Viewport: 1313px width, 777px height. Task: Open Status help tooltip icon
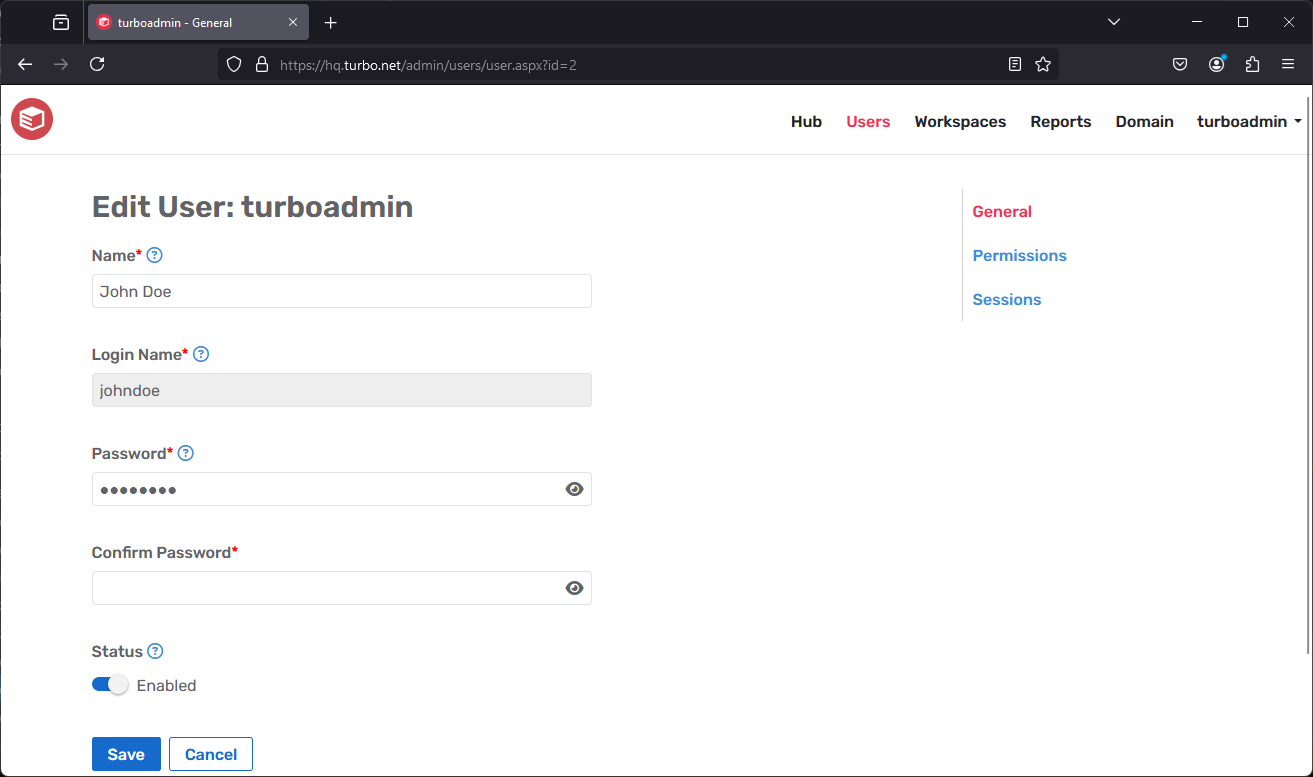coord(155,651)
